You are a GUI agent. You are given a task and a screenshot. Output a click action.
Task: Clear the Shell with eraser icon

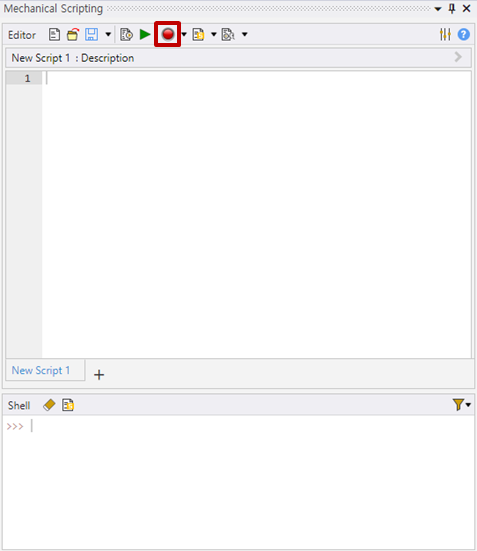click(x=49, y=405)
